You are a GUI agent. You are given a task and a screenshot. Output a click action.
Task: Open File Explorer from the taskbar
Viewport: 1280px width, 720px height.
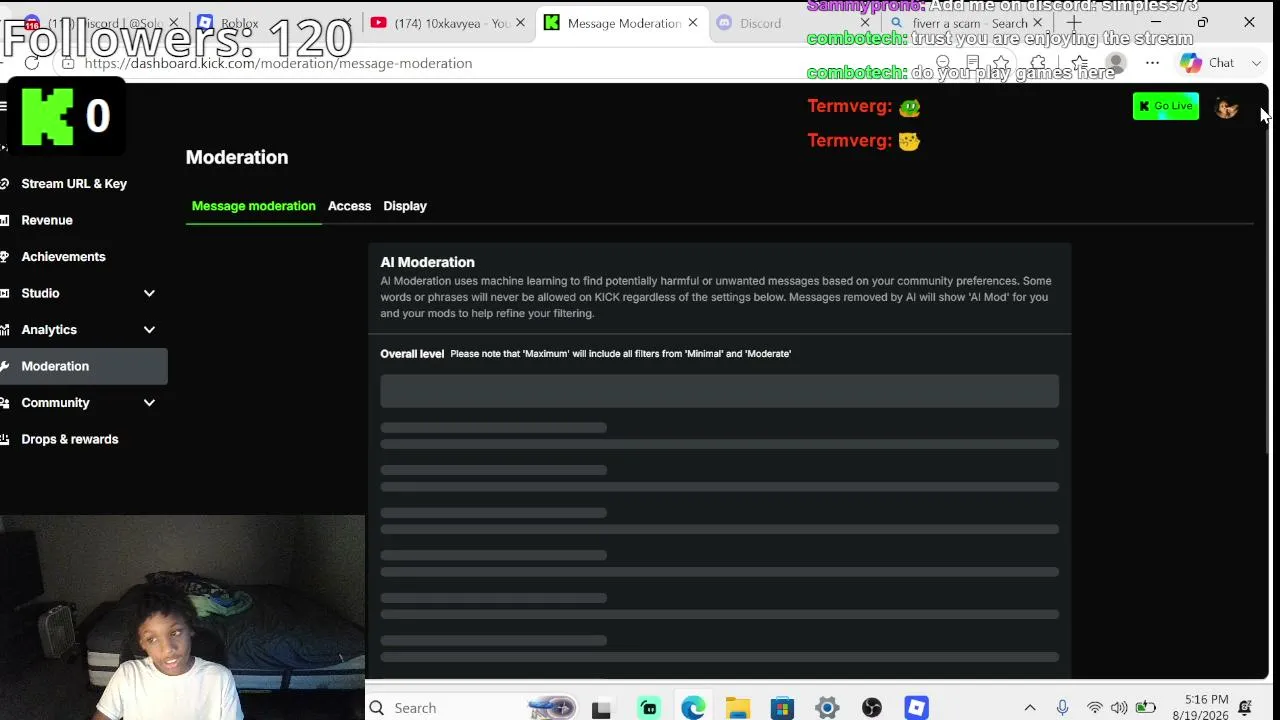coord(738,709)
